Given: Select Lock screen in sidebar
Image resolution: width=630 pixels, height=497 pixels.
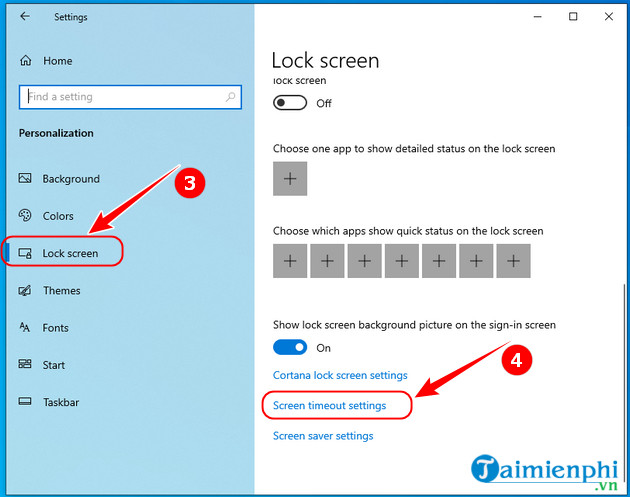Looking at the screenshot, I should 69,253.
